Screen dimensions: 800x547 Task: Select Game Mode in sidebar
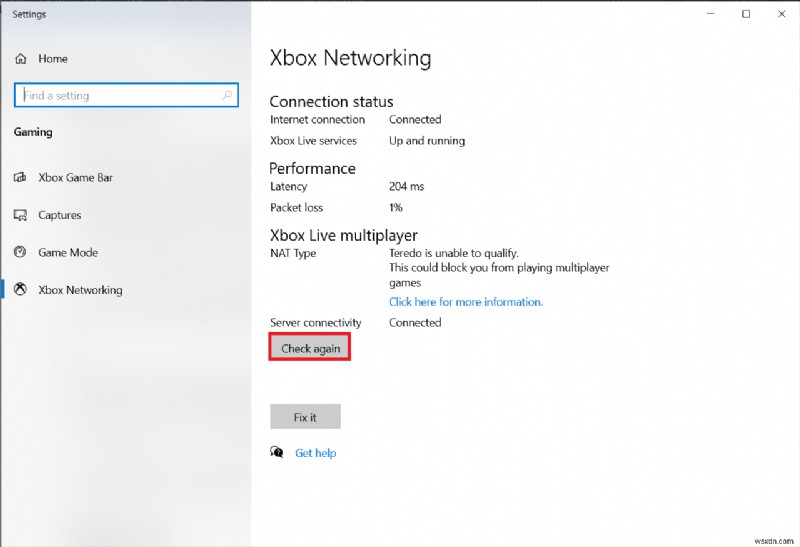[x=68, y=252]
